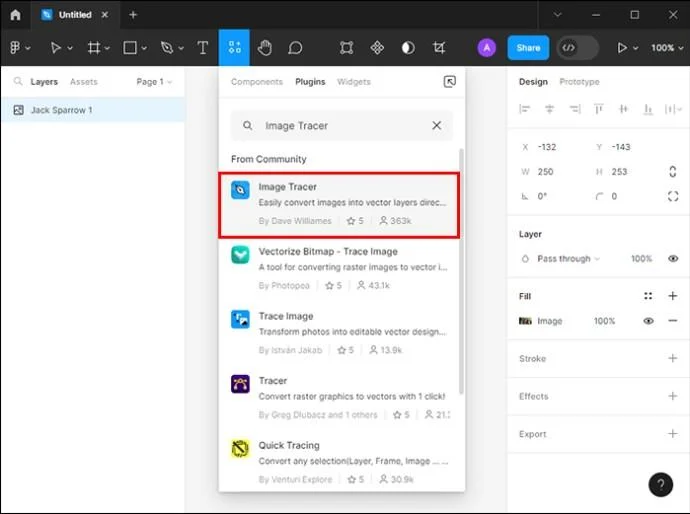Pop out the resources panel
690x514 pixels.
point(449,81)
